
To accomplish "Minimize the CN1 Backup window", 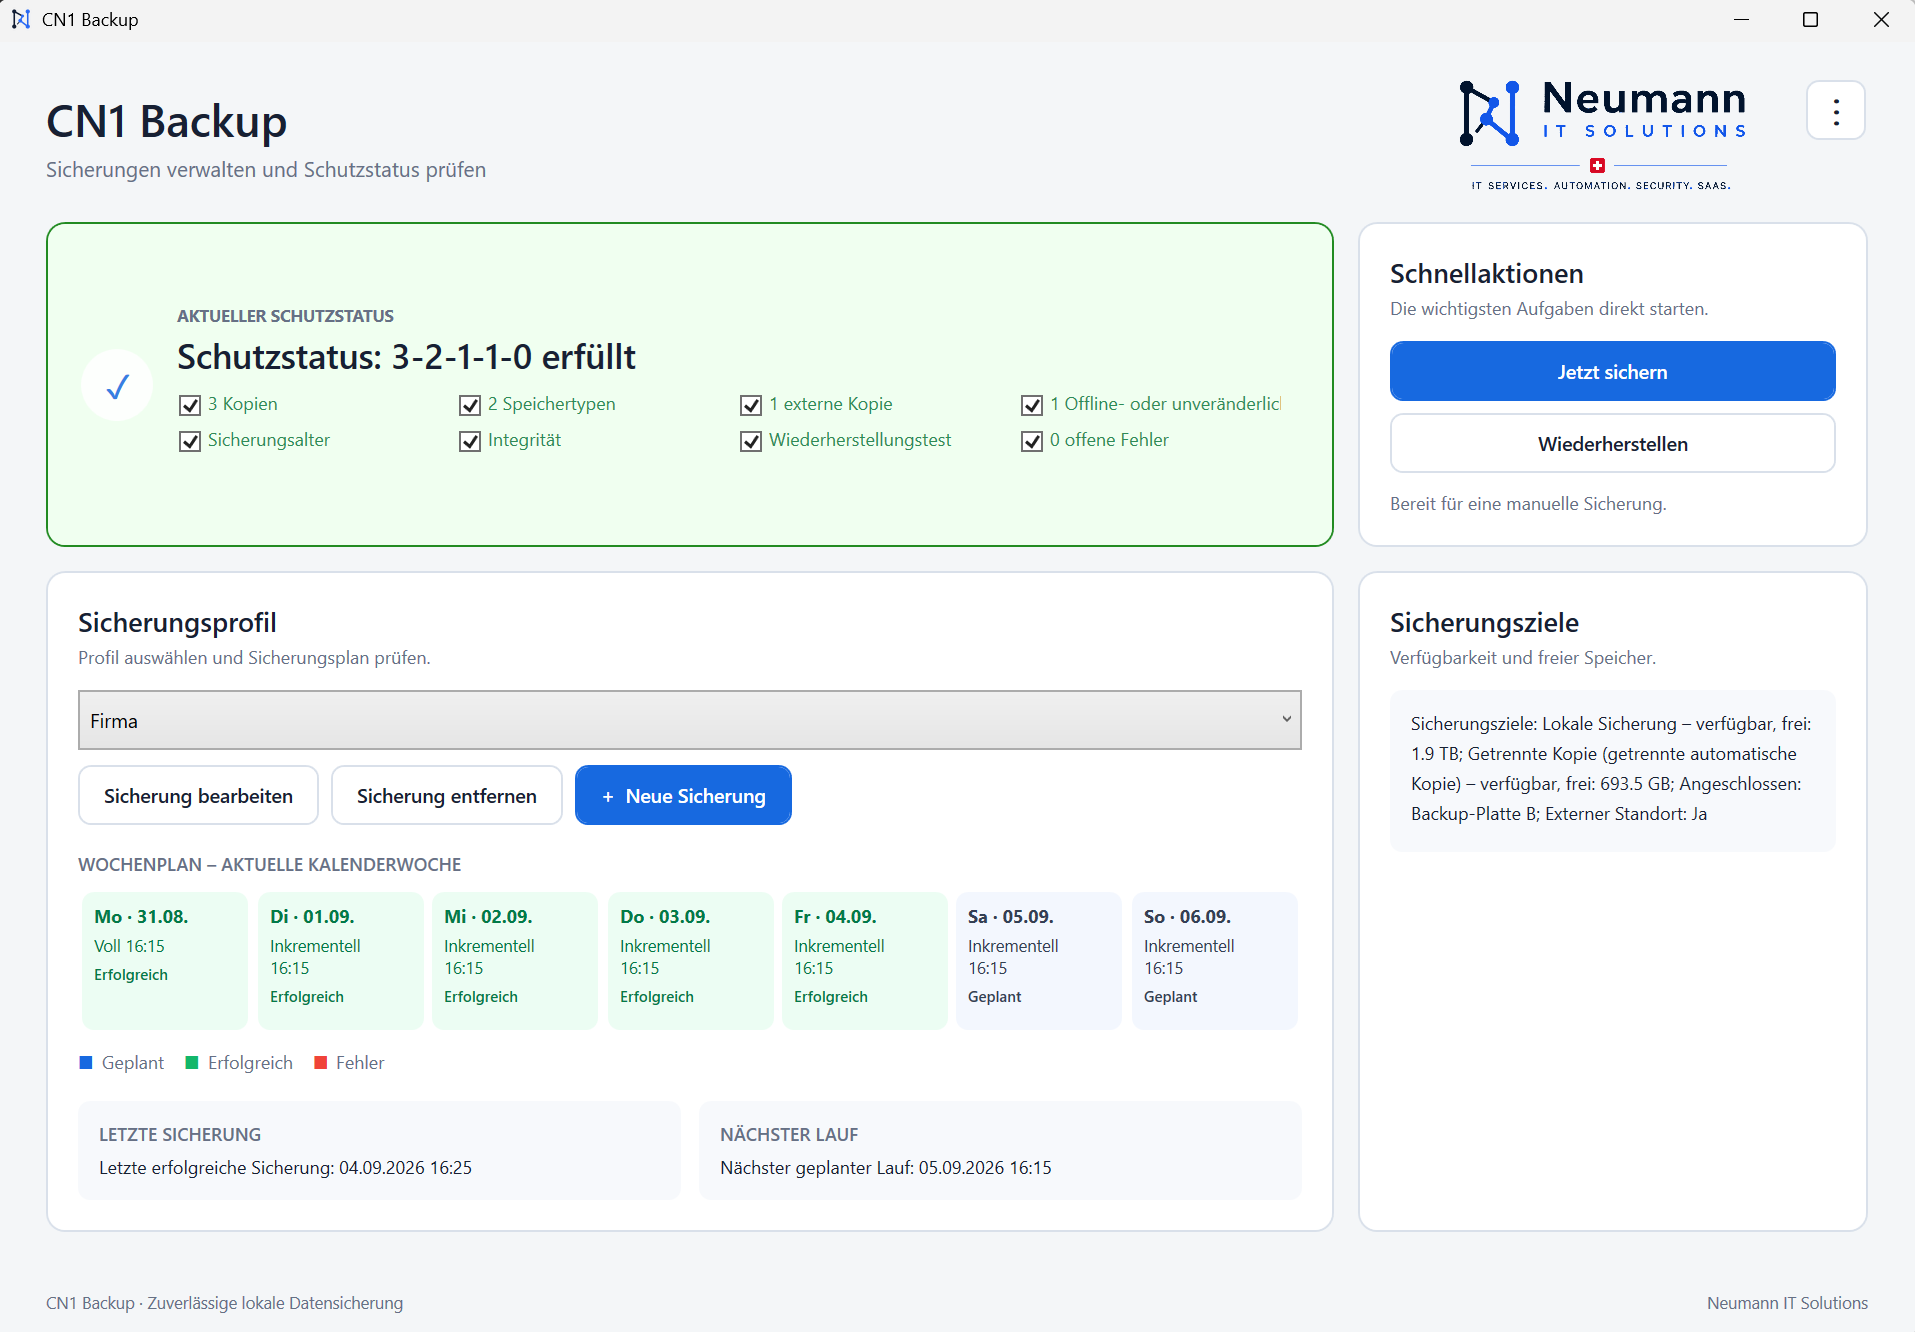I will [1741, 20].
